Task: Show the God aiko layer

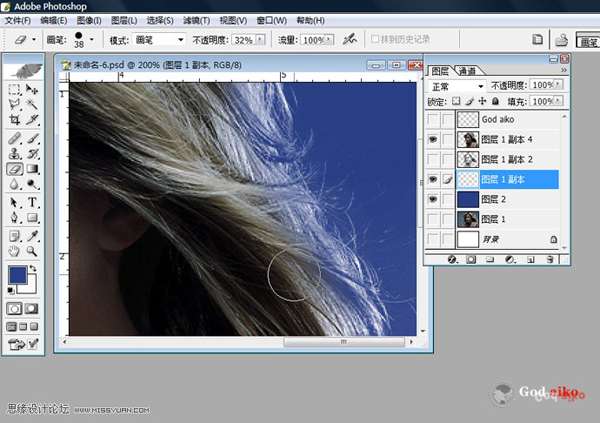Action: coord(432,119)
